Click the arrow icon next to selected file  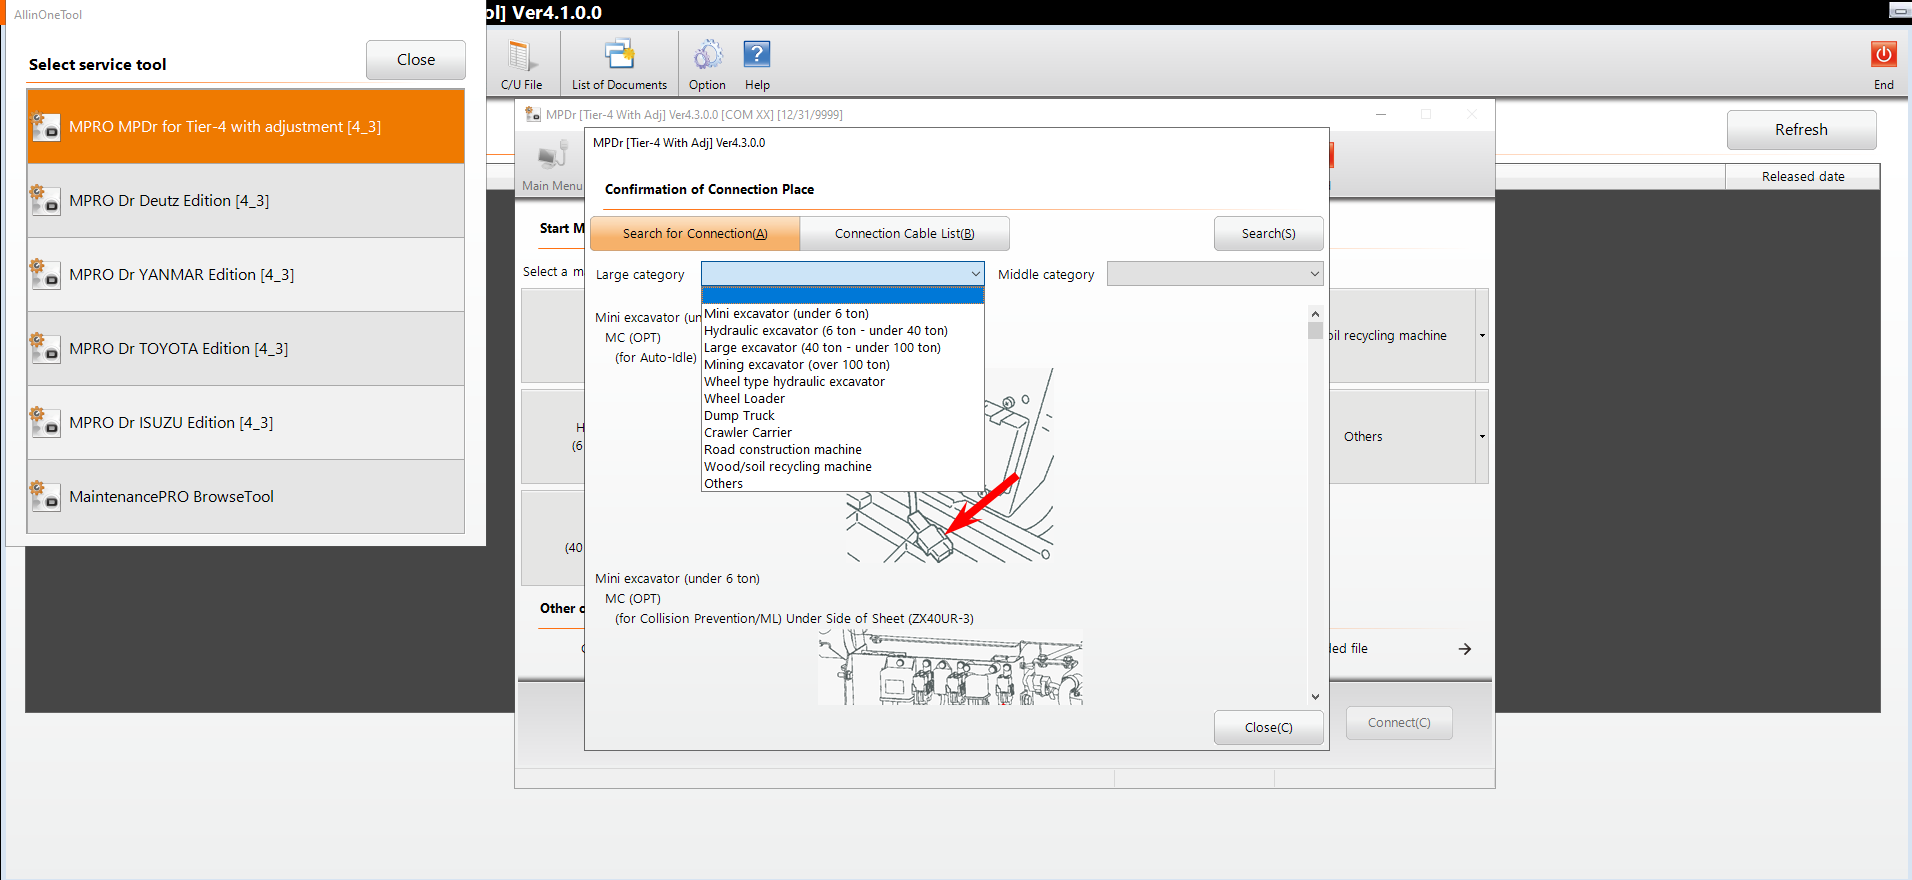(x=1464, y=649)
